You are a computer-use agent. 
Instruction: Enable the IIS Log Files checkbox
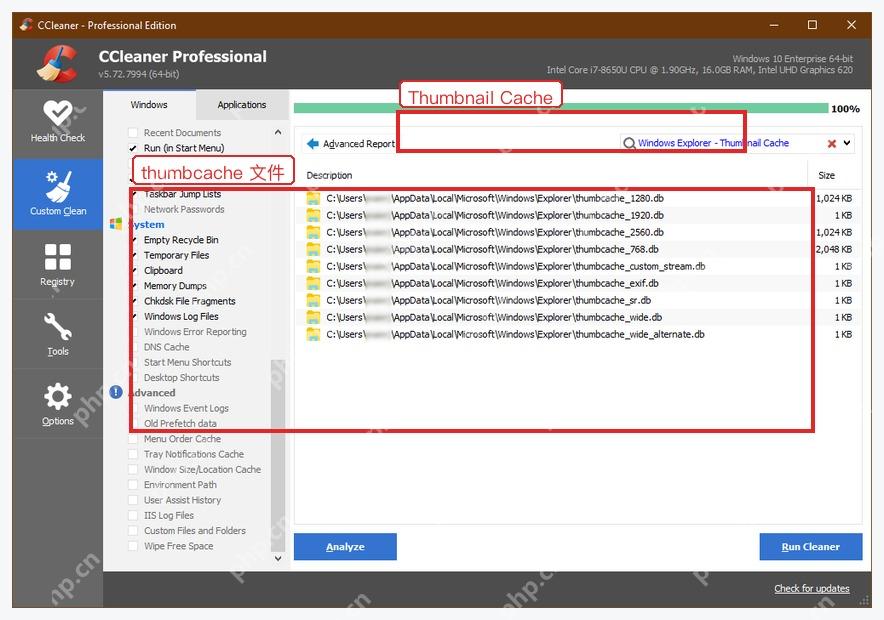pos(133,515)
